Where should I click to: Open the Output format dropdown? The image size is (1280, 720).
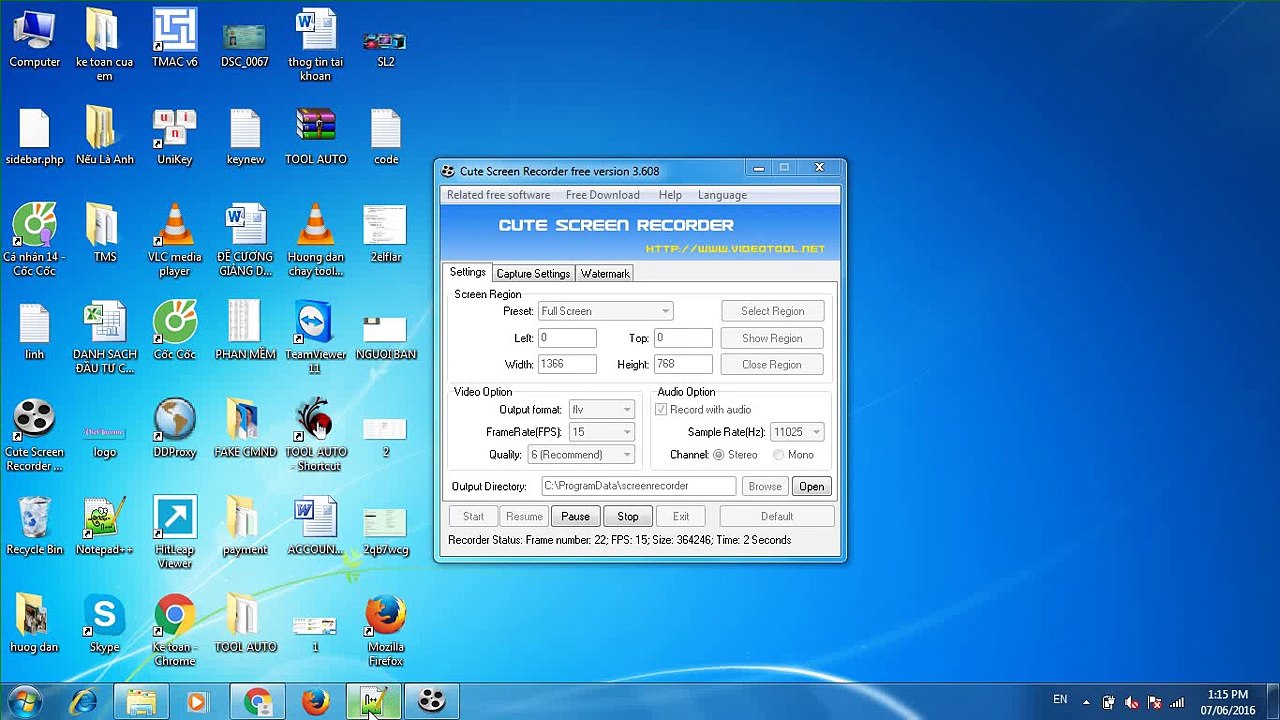click(x=601, y=410)
